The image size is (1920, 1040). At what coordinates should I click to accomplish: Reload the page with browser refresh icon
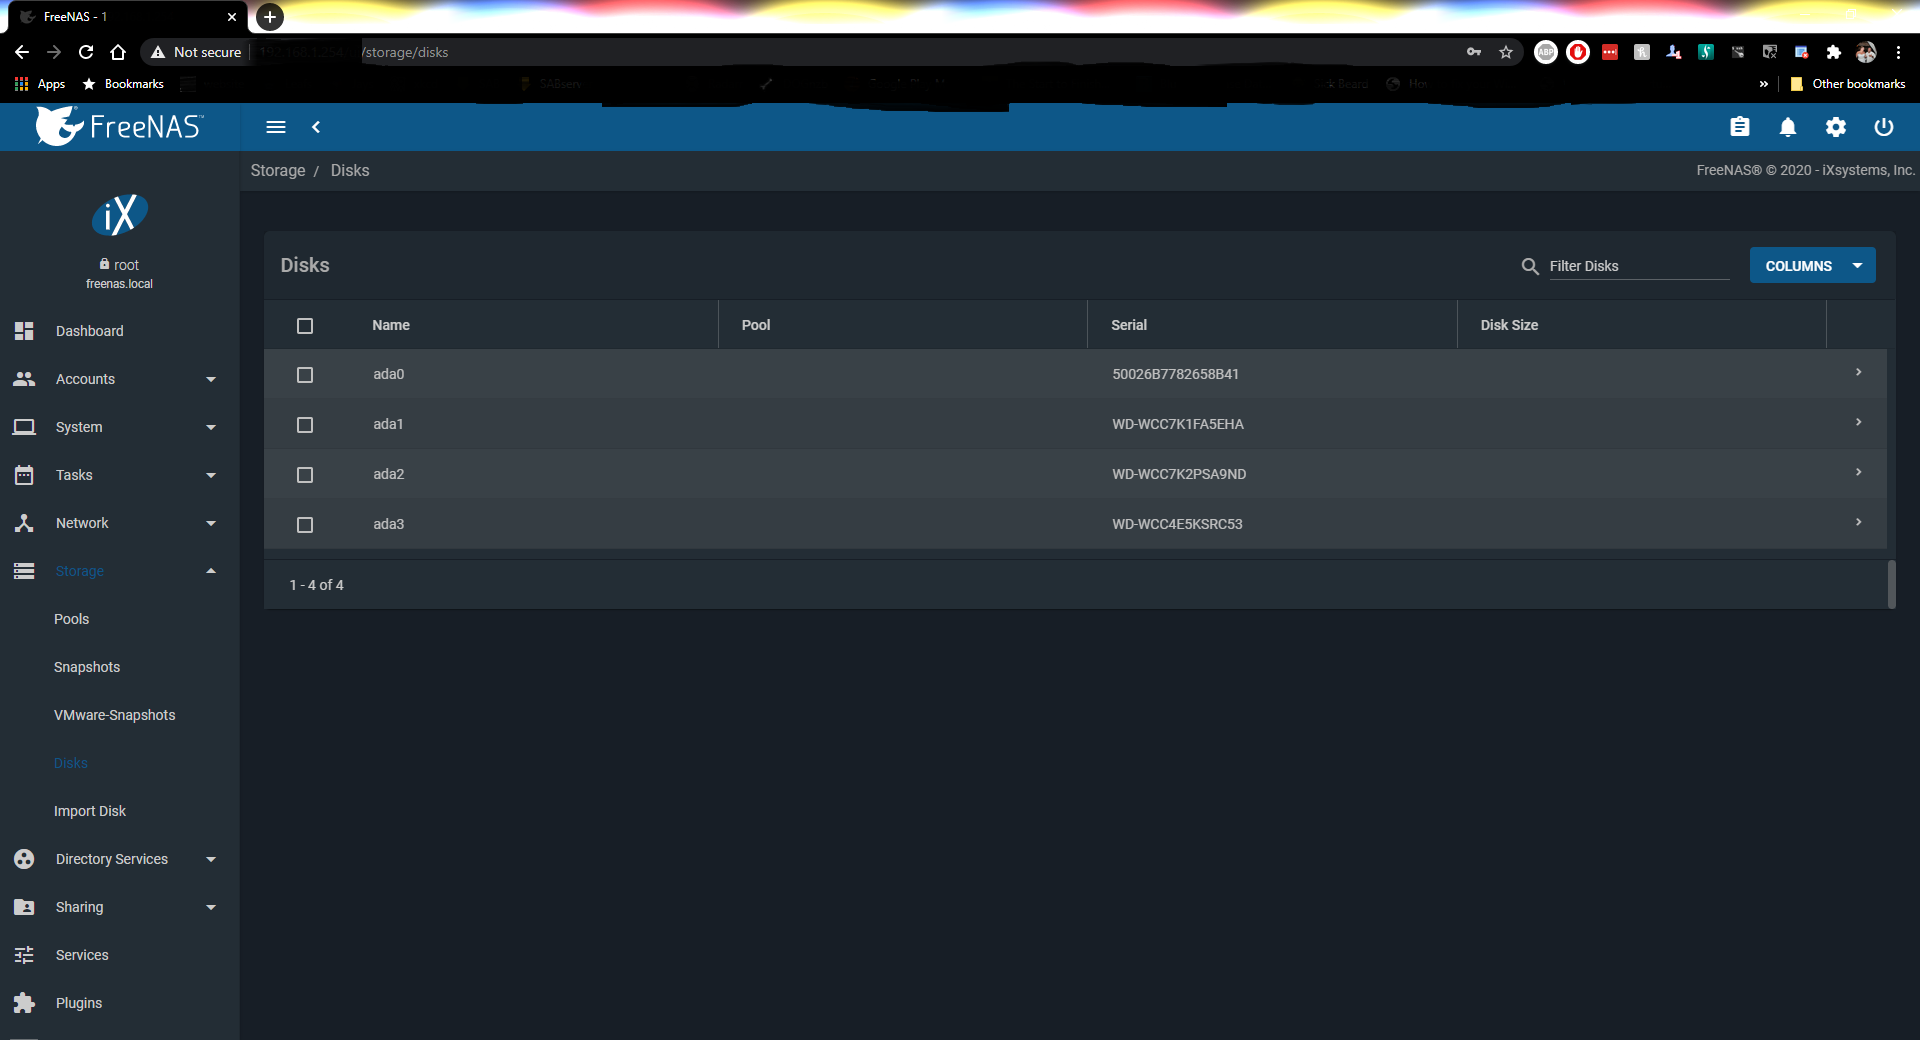point(86,52)
